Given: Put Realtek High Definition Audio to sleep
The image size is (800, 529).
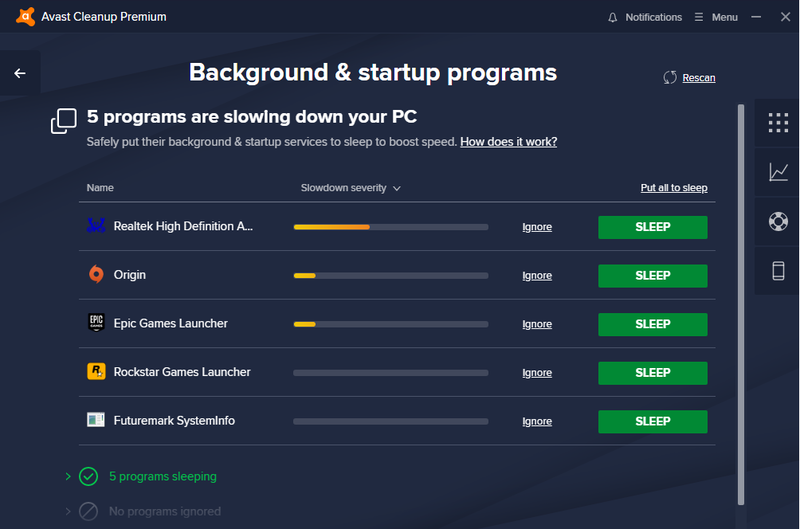Looking at the screenshot, I should (652, 227).
